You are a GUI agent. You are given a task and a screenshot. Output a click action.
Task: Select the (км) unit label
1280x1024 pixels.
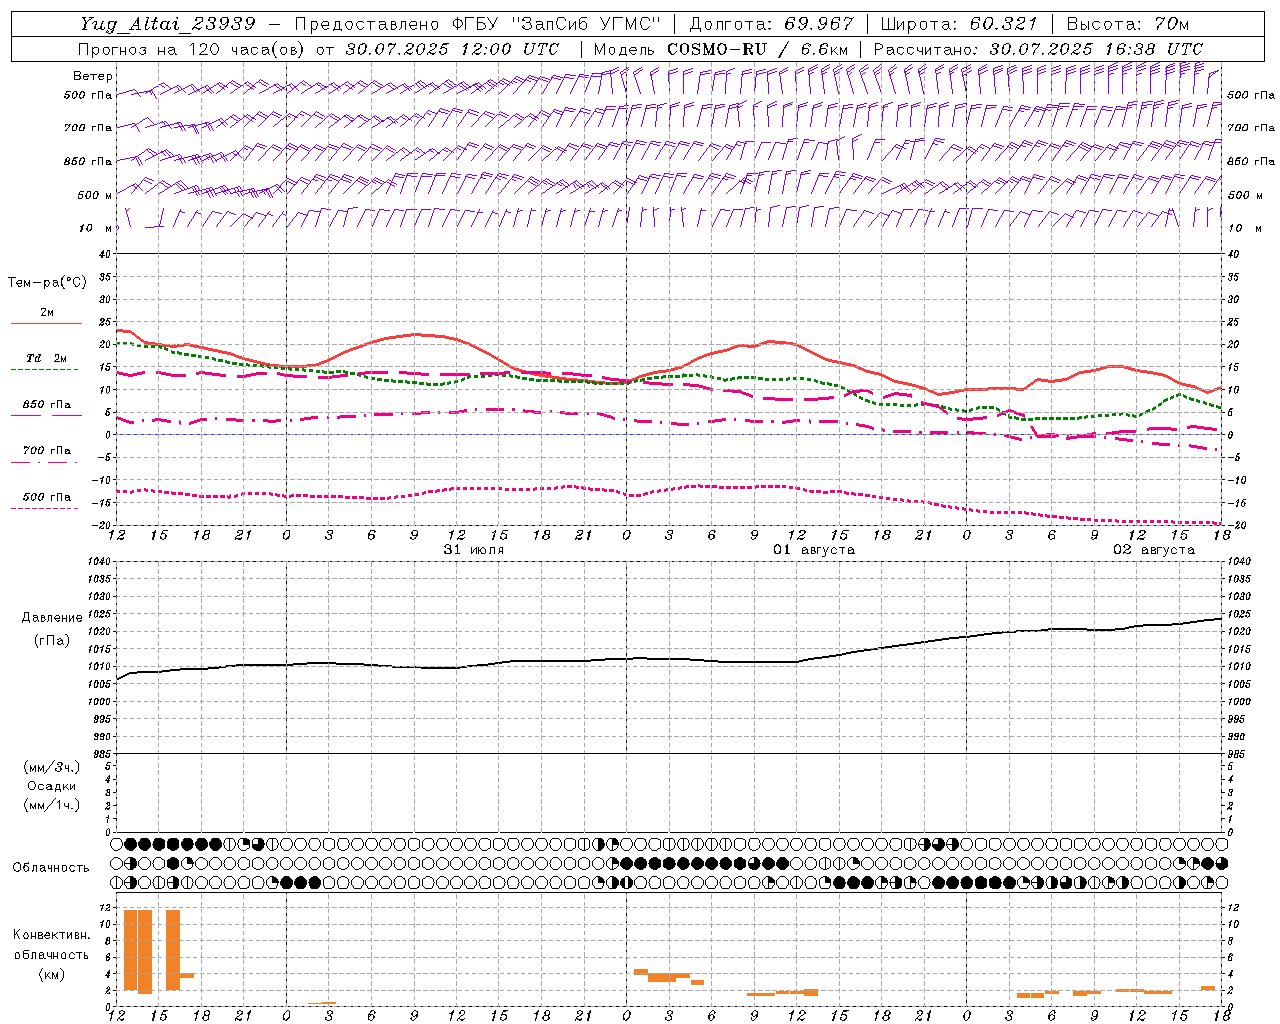pyautogui.click(x=51, y=974)
